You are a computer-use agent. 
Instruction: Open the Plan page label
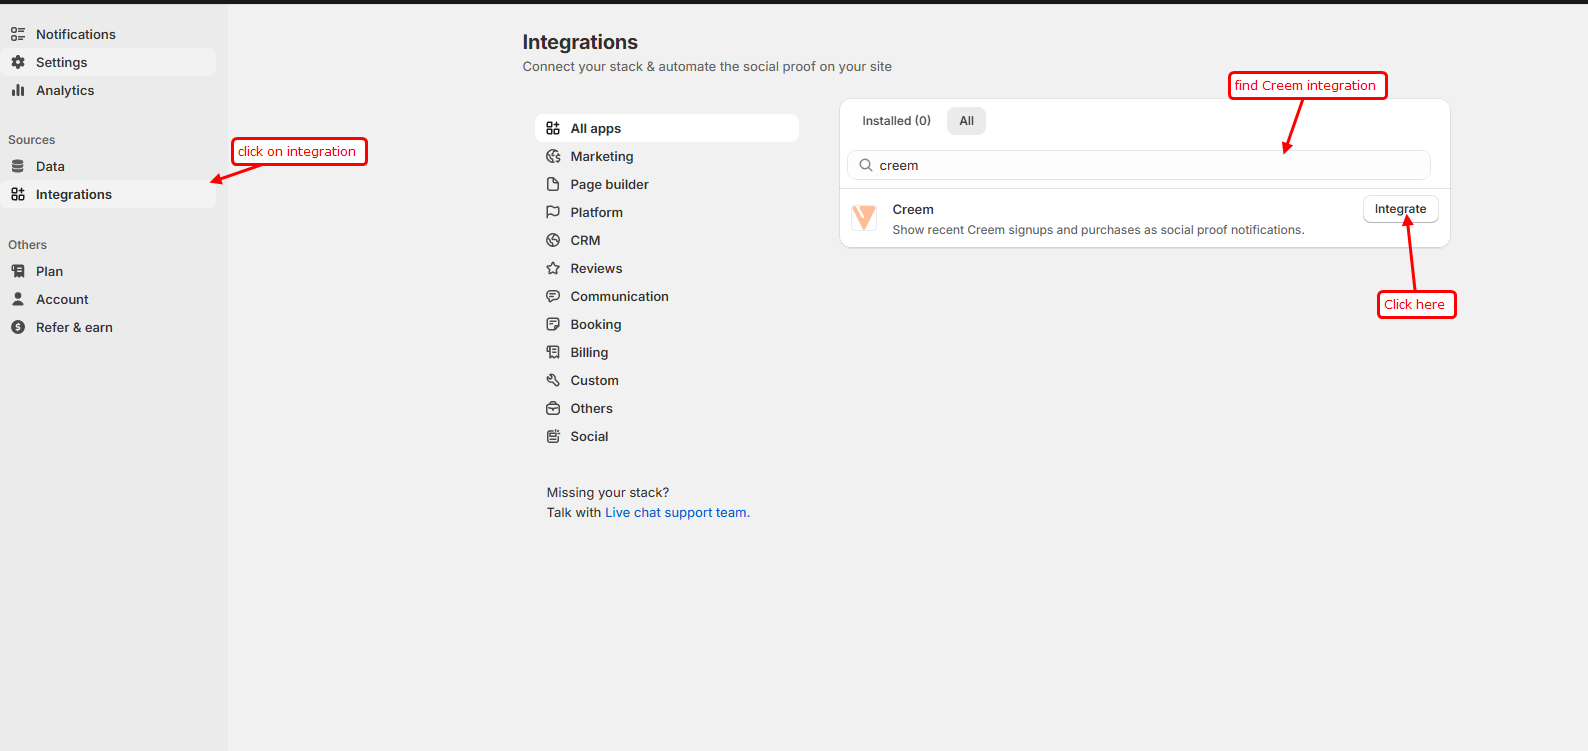click(x=49, y=271)
